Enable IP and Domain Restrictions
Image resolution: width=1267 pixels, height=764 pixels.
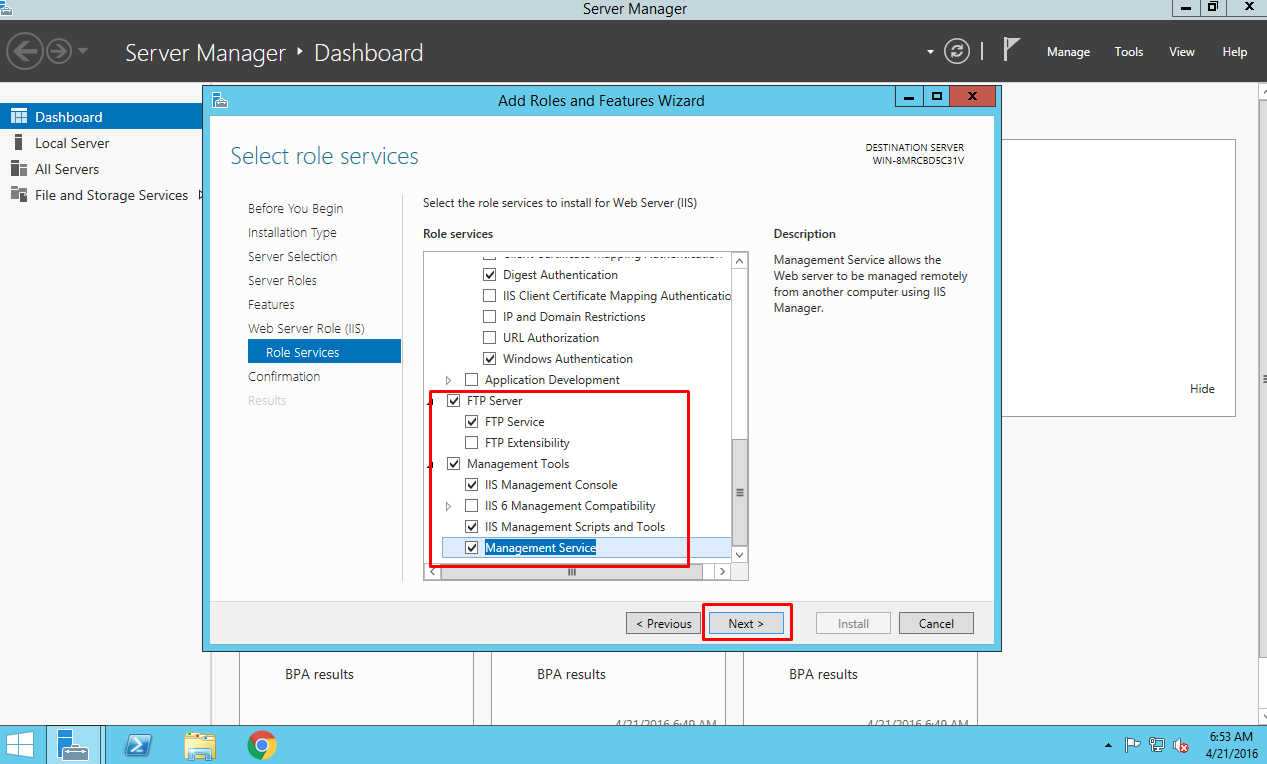coord(490,317)
